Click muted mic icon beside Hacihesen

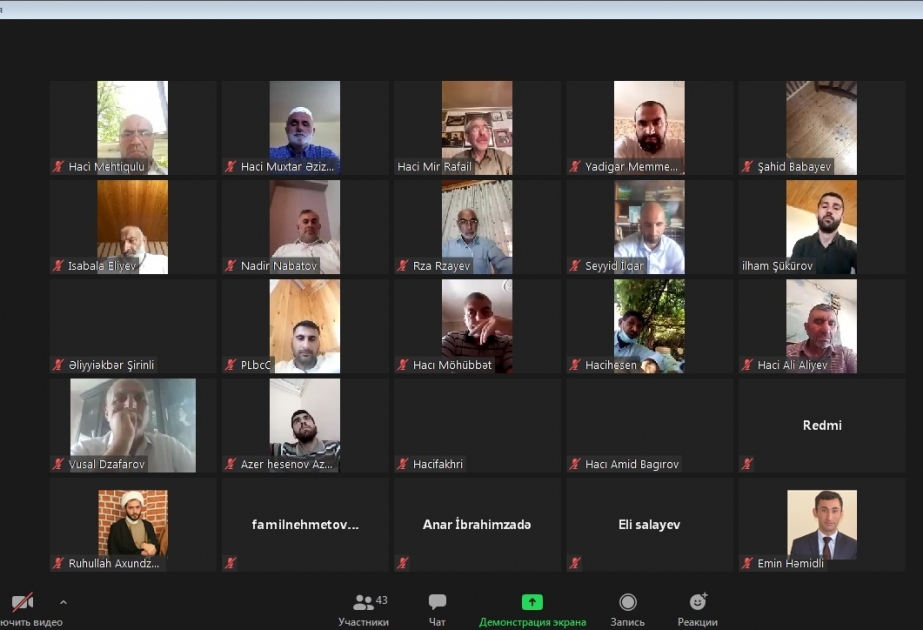coord(575,365)
